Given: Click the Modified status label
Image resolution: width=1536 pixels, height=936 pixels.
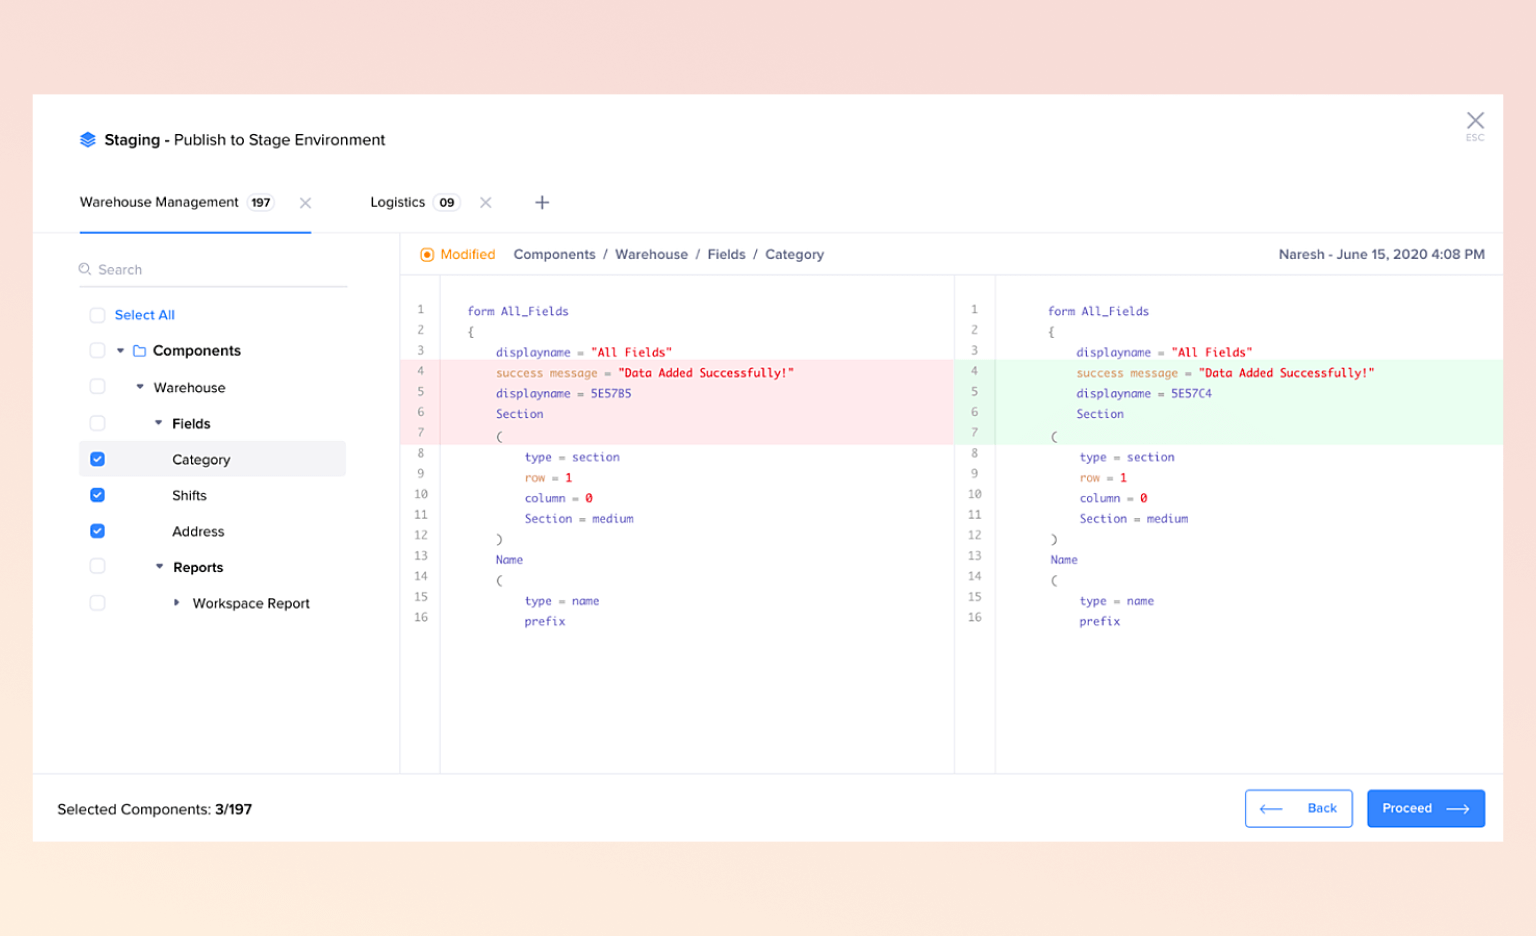Looking at the screenshot, I should [x=468, y=255].
